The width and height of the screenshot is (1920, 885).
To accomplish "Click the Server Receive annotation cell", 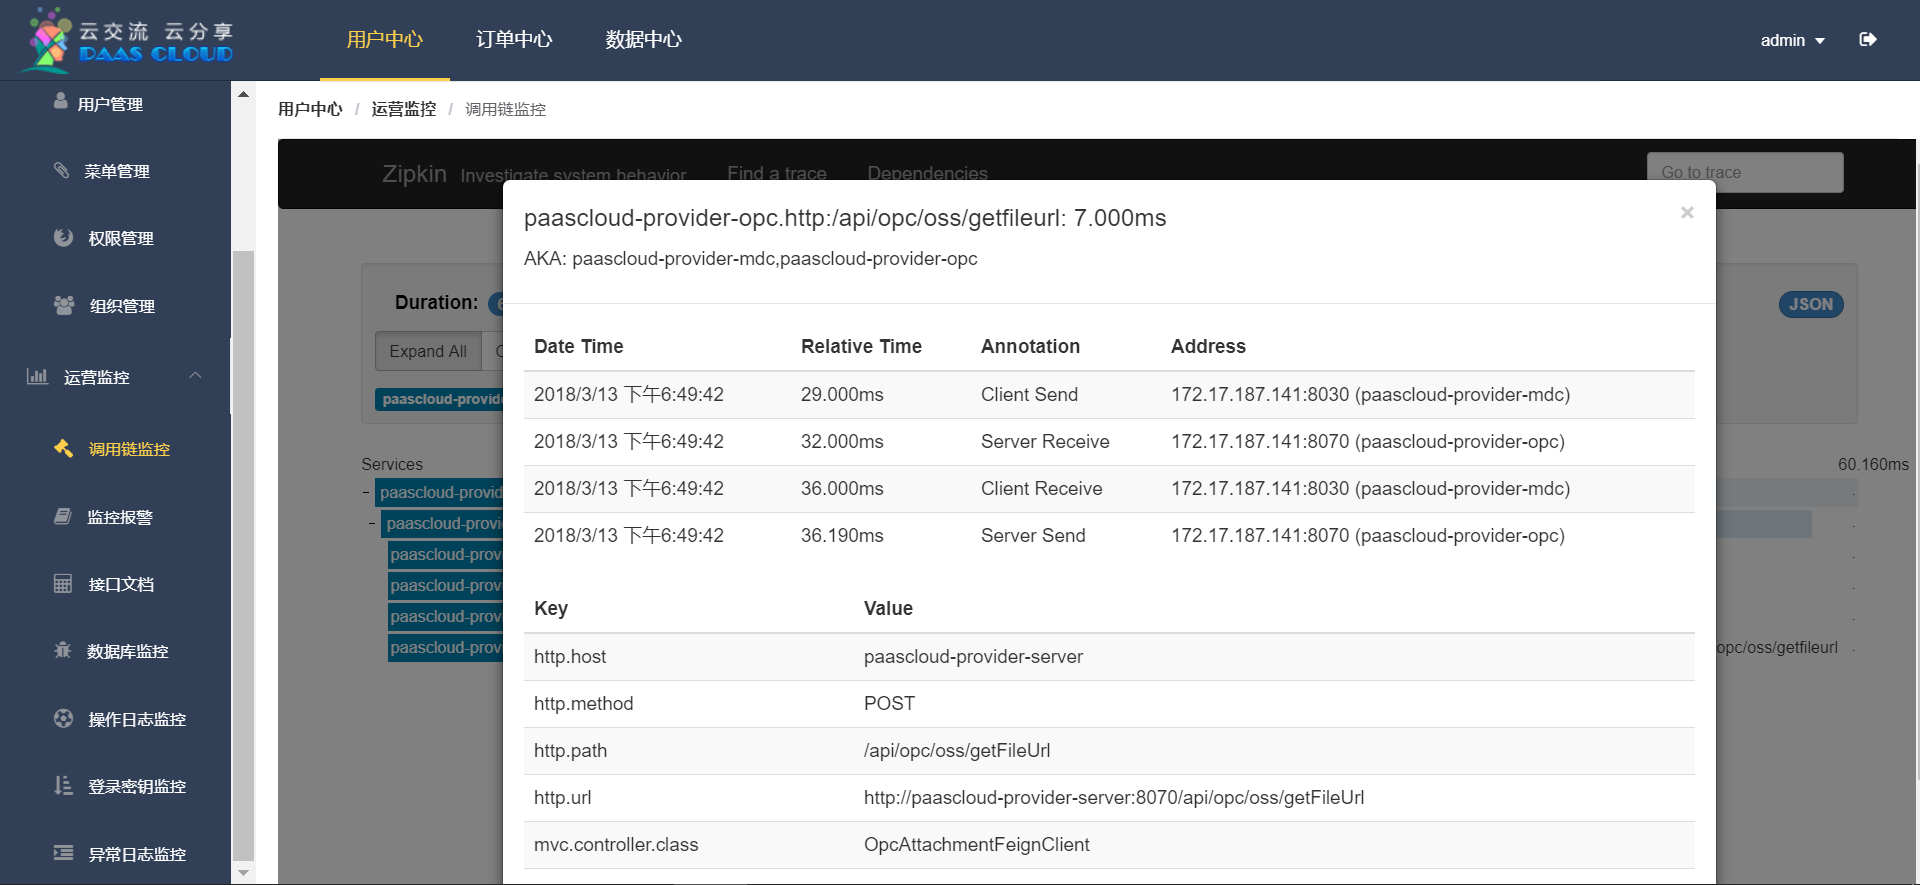I will [x=1045, y=442].
